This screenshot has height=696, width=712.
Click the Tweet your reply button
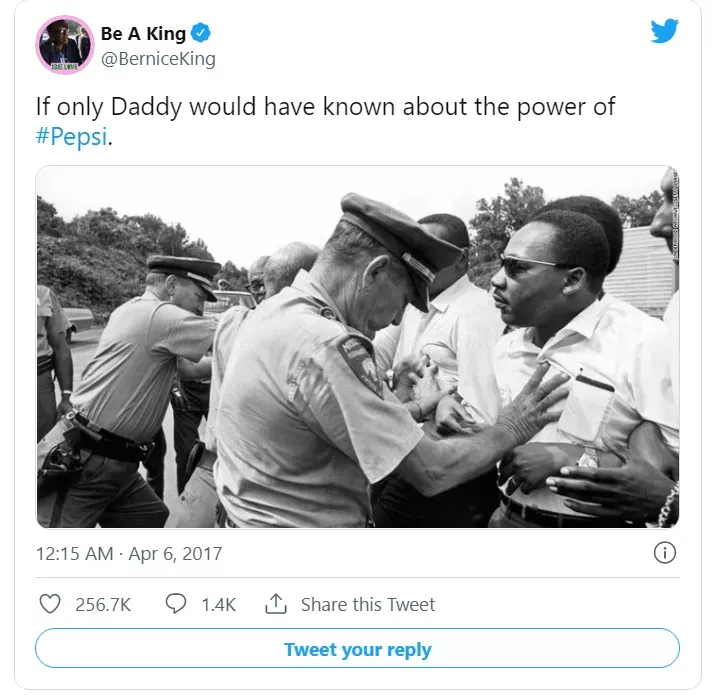point(357,648)
